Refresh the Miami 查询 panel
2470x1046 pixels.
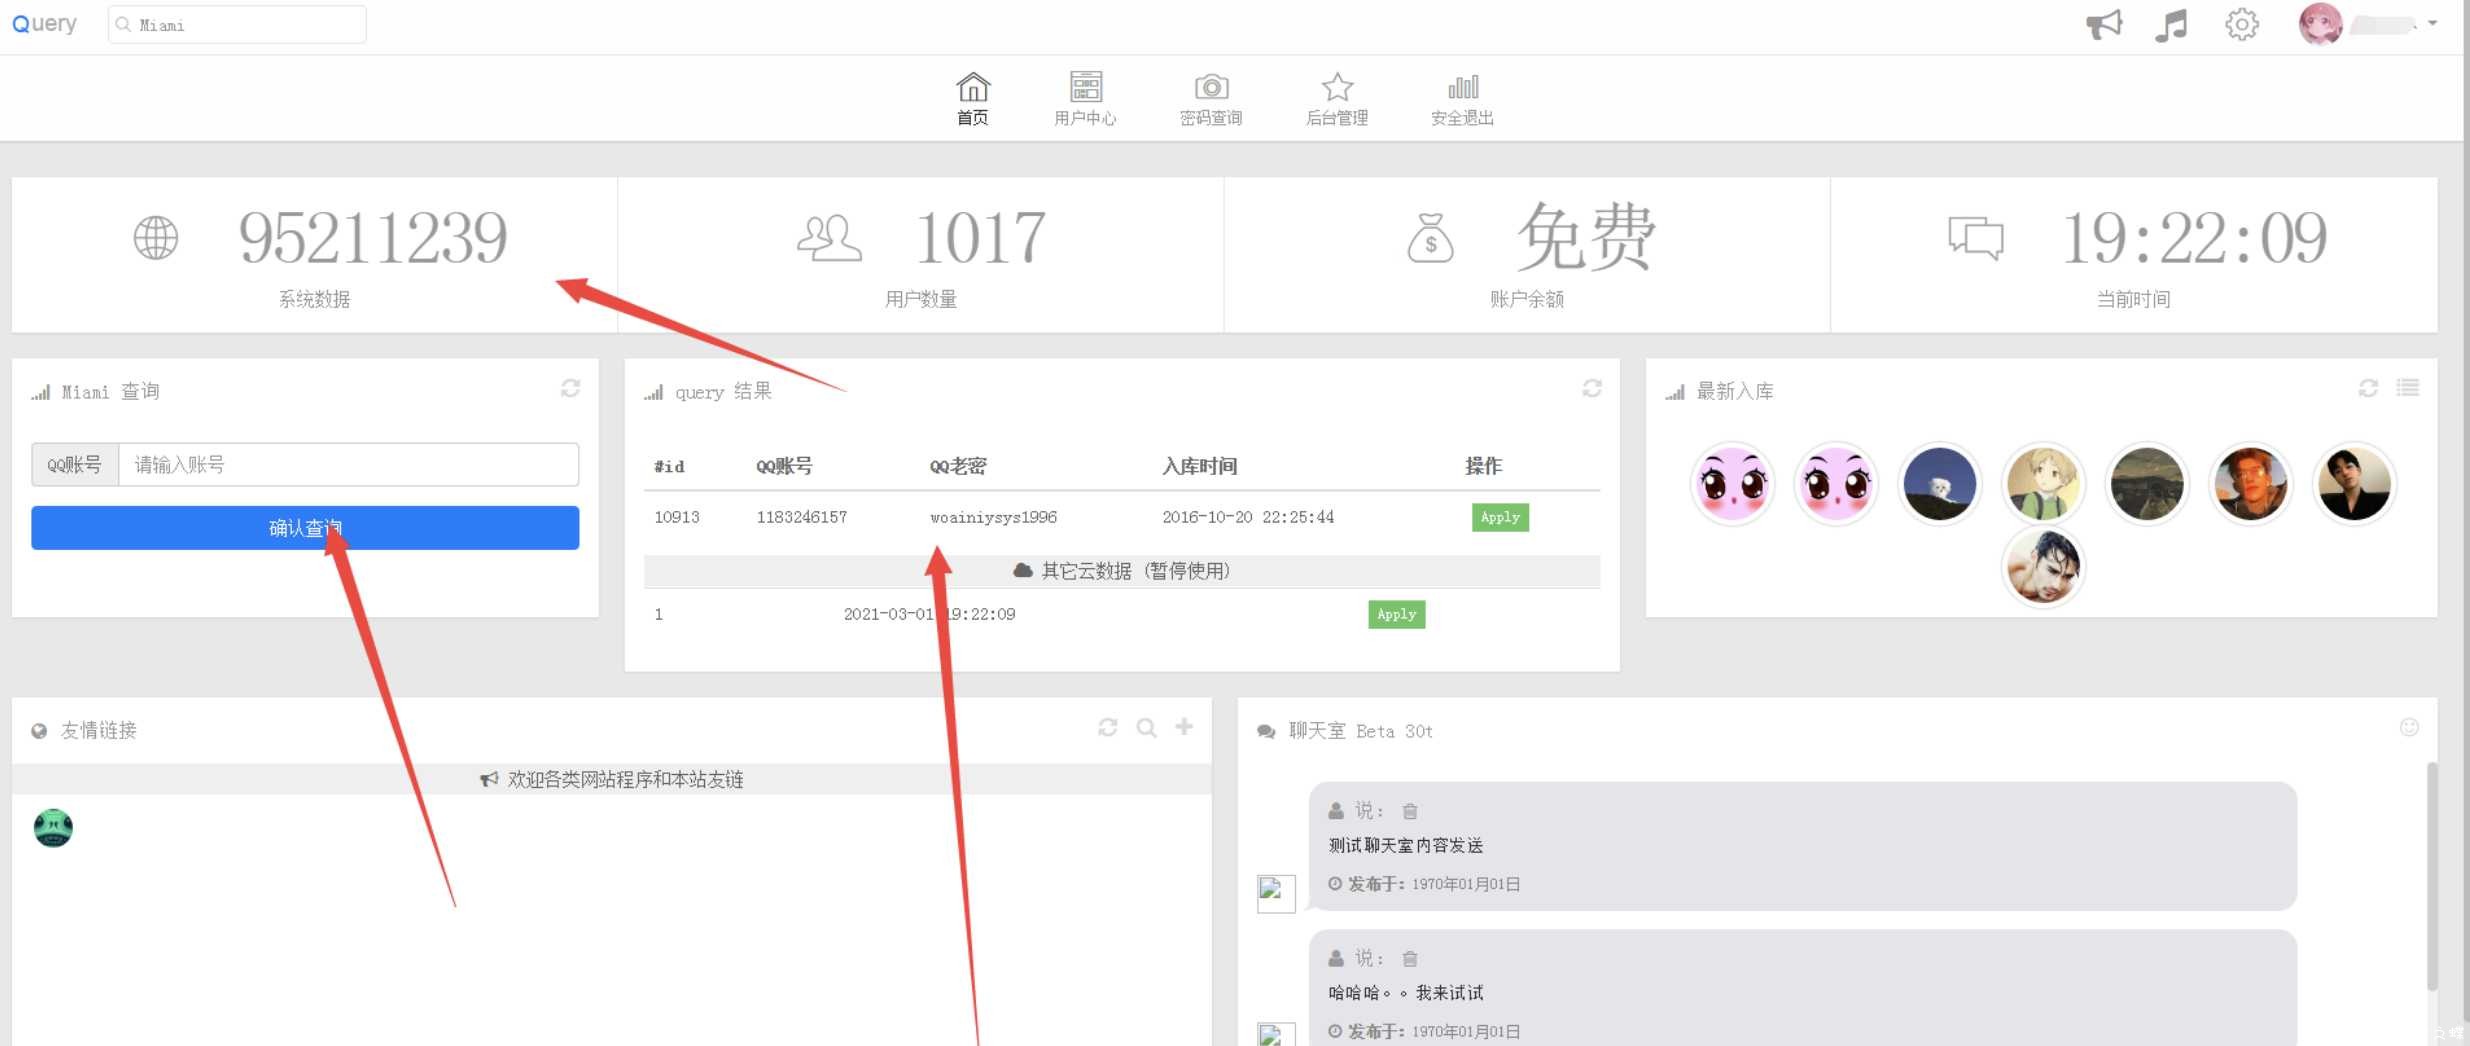click(x=570, y=388)
